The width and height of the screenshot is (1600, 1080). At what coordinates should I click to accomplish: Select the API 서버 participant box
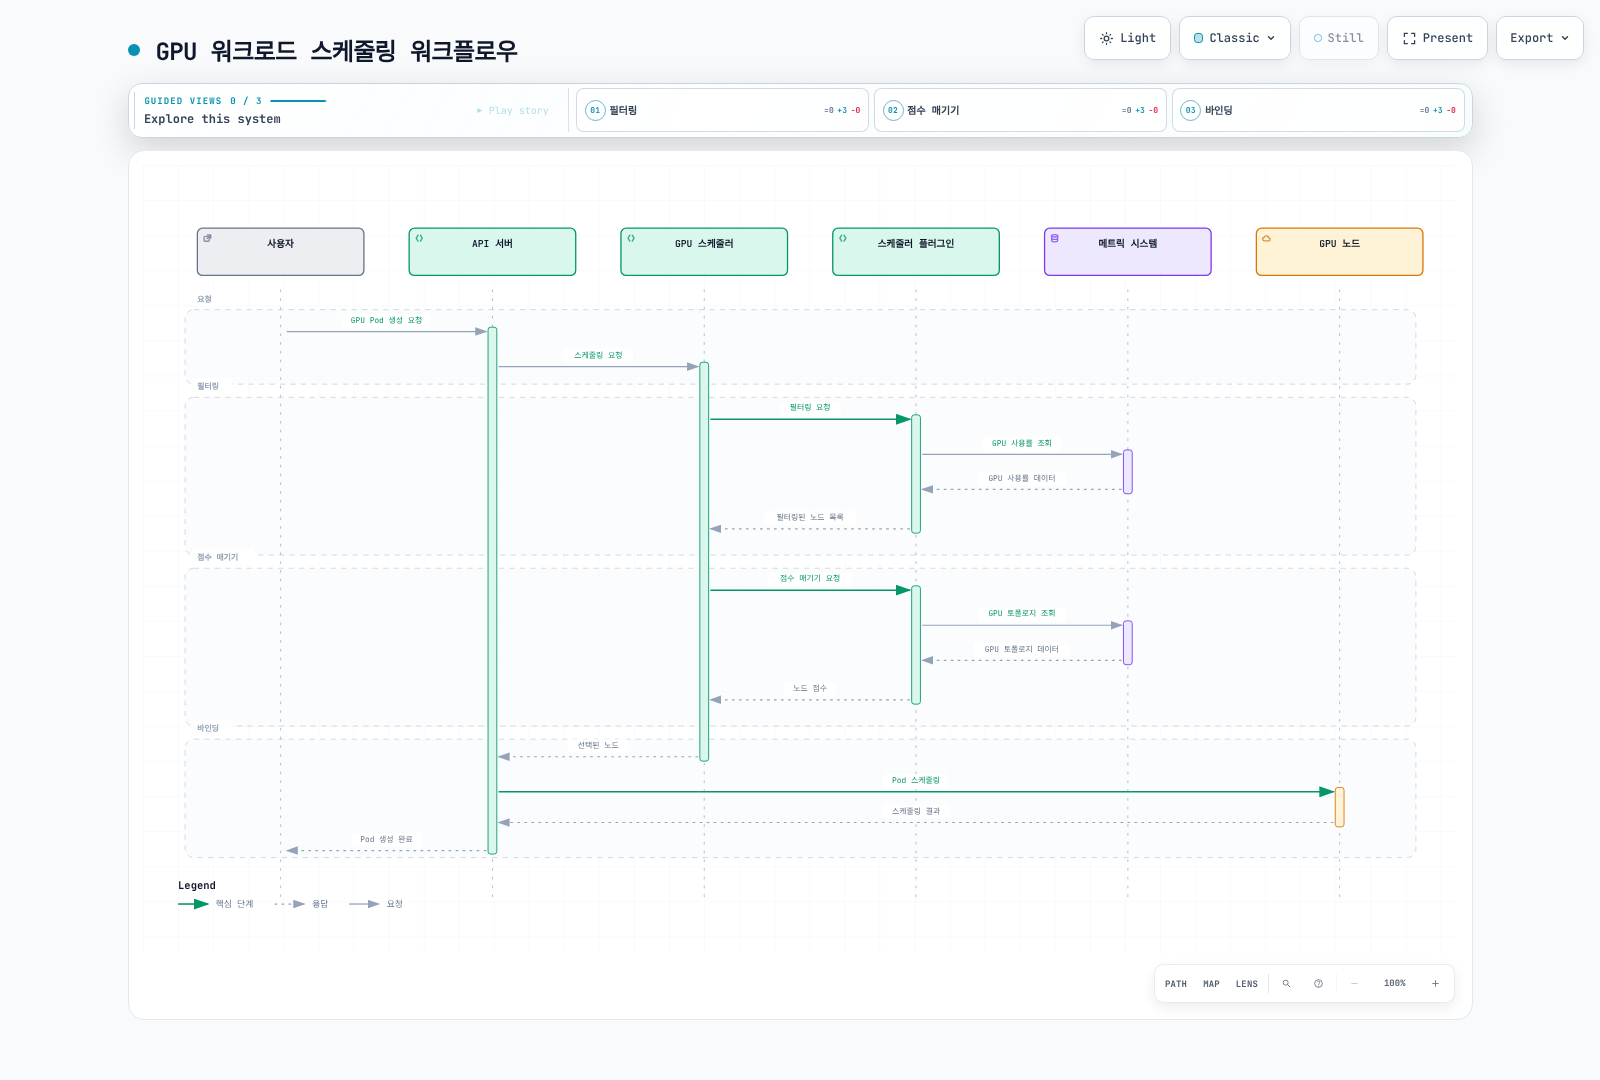pyautogui.click(x=492, y=251)
